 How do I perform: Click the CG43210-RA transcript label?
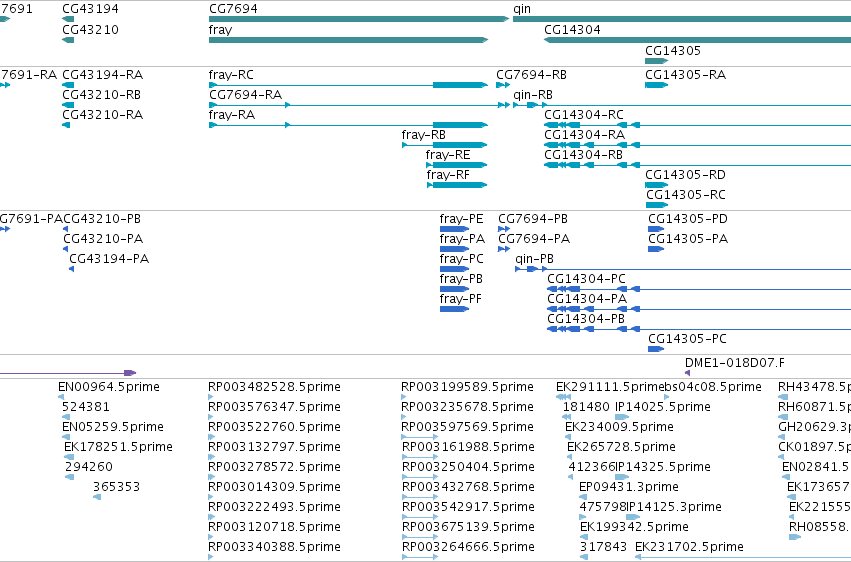click(x=103, y=115)
